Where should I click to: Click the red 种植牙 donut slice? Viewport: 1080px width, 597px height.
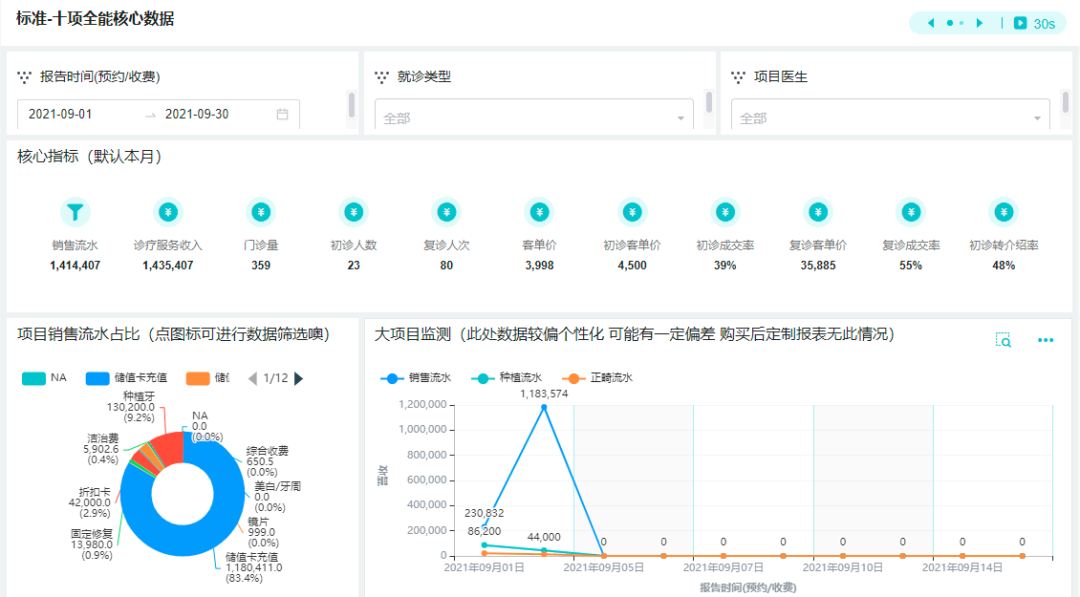coord(171,448)
